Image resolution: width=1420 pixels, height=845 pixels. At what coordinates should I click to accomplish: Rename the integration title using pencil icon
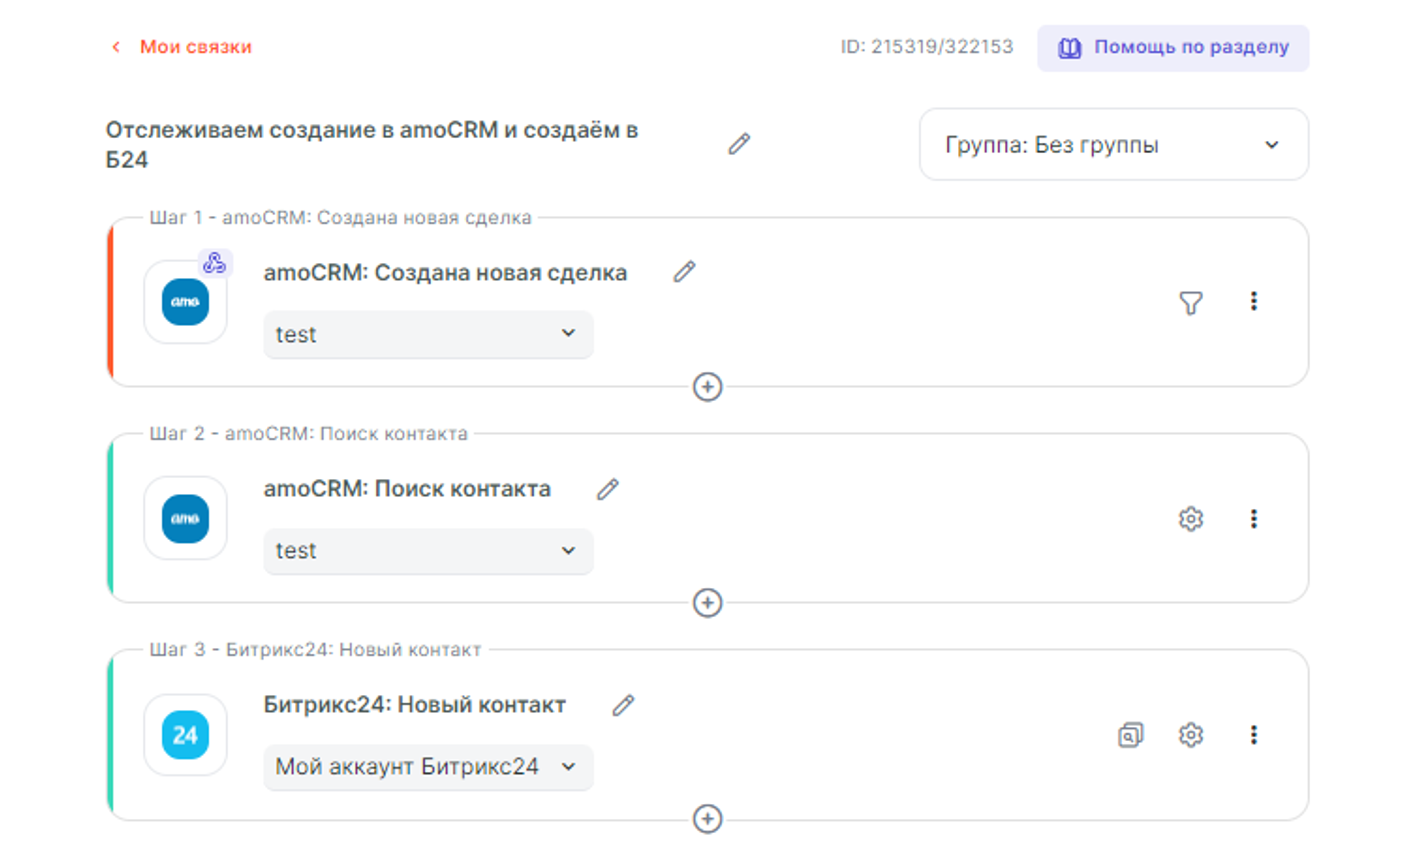click(739, 144)
